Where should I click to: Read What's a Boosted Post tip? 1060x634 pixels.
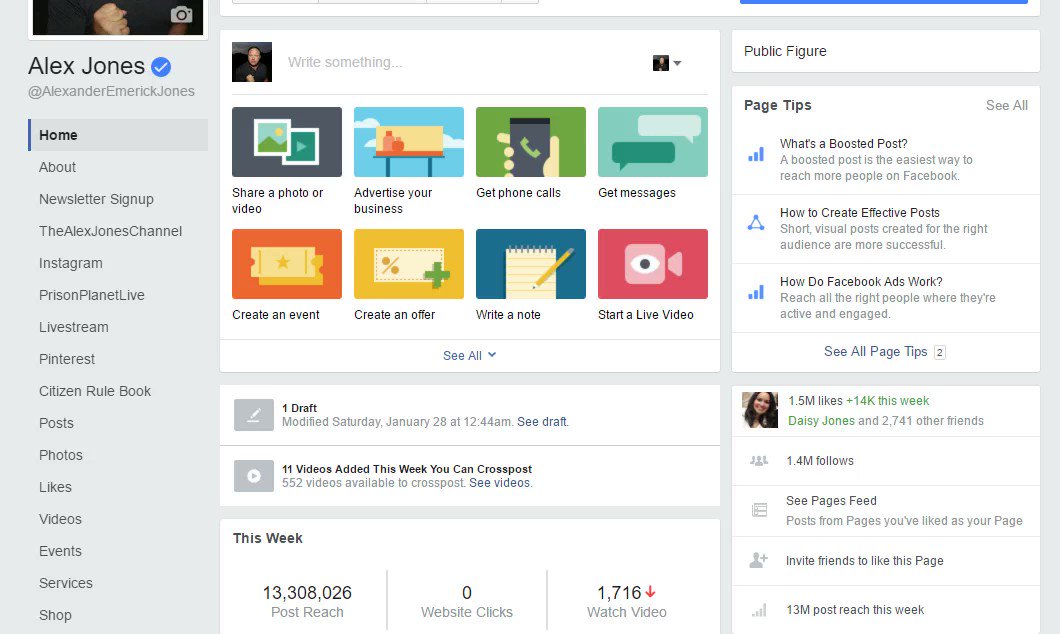coord(844,143)
